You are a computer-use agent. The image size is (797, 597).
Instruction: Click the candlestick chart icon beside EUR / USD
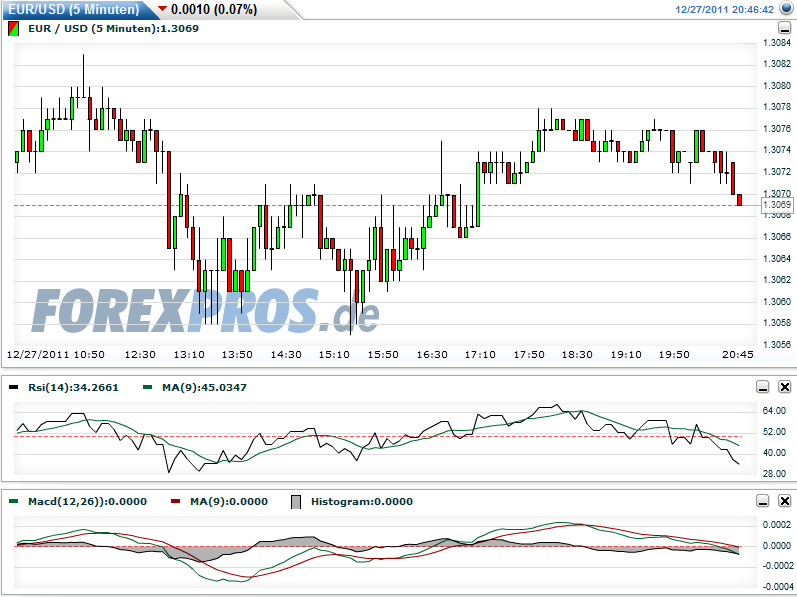point(14,28)
